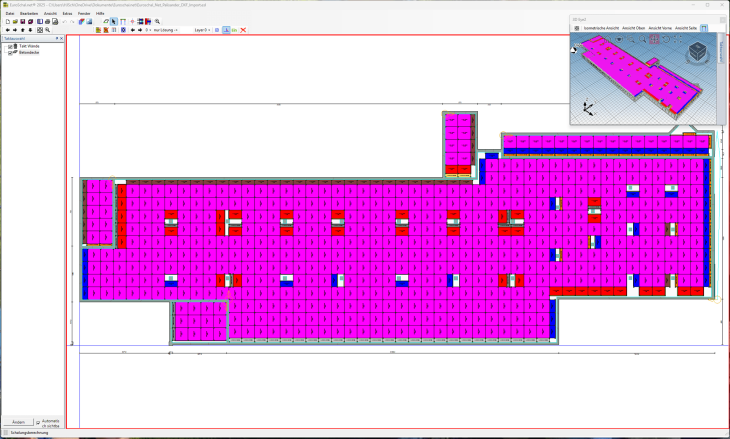This screenshot has width=730, height=439.
Task: Select the arrow pointer tool
Action: coord(114,21)
